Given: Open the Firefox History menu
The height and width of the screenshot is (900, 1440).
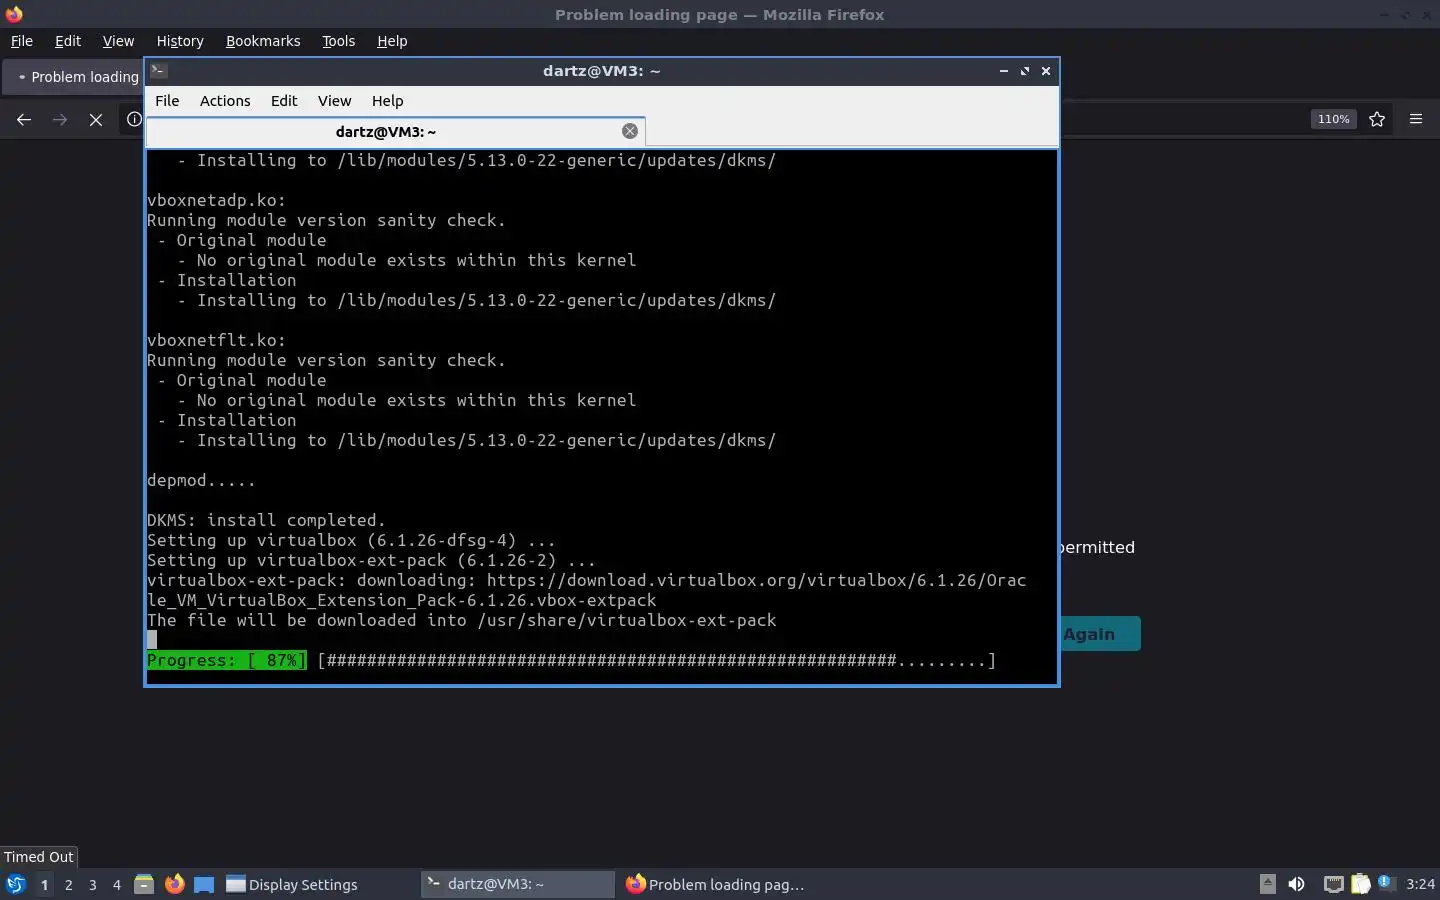Looking at the screenshot, I should 180,41.
